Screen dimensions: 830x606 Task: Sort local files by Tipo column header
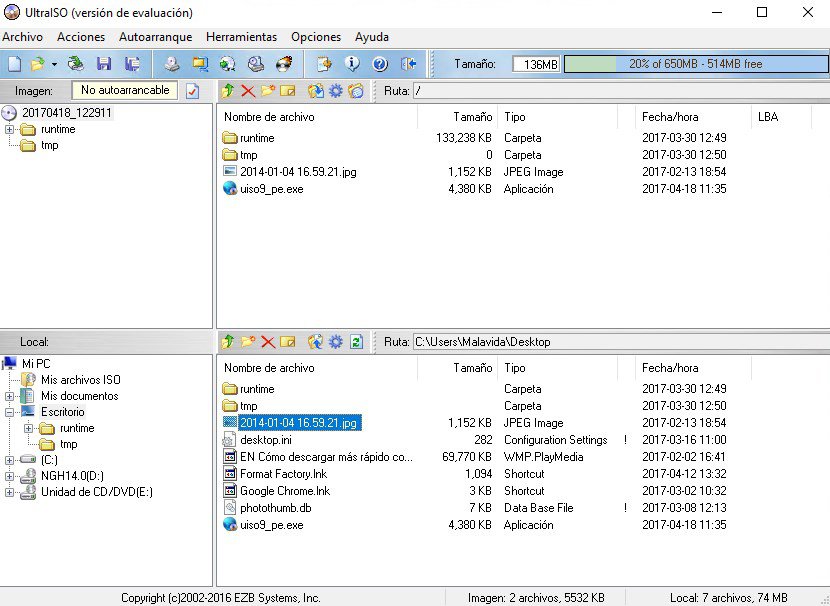tap(557, 368)
